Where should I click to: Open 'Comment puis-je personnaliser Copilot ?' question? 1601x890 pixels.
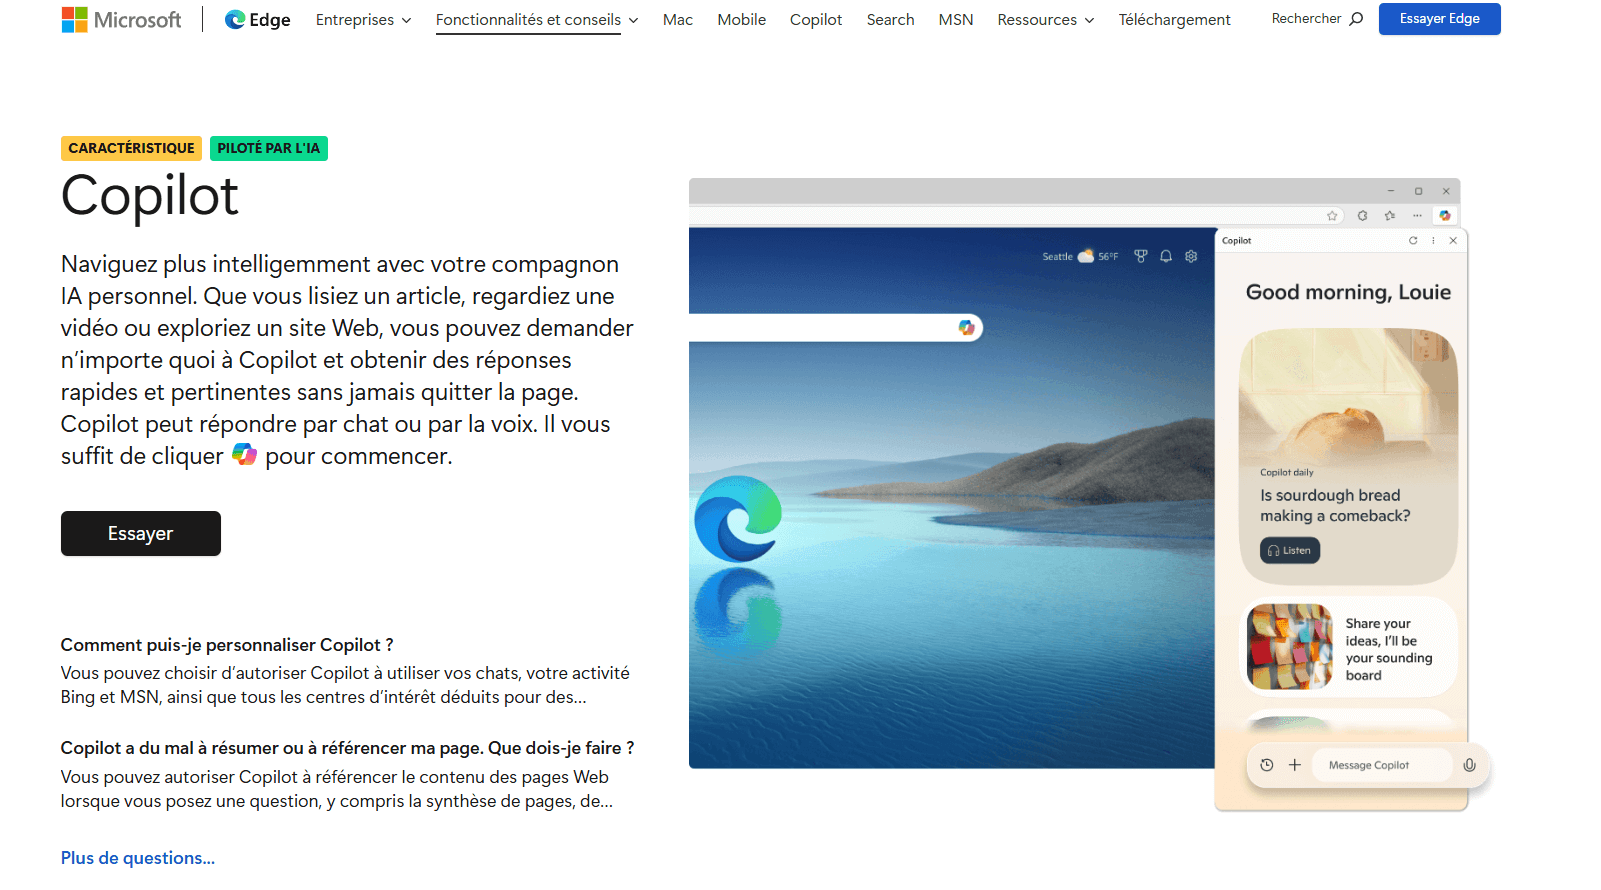[227, 645]
